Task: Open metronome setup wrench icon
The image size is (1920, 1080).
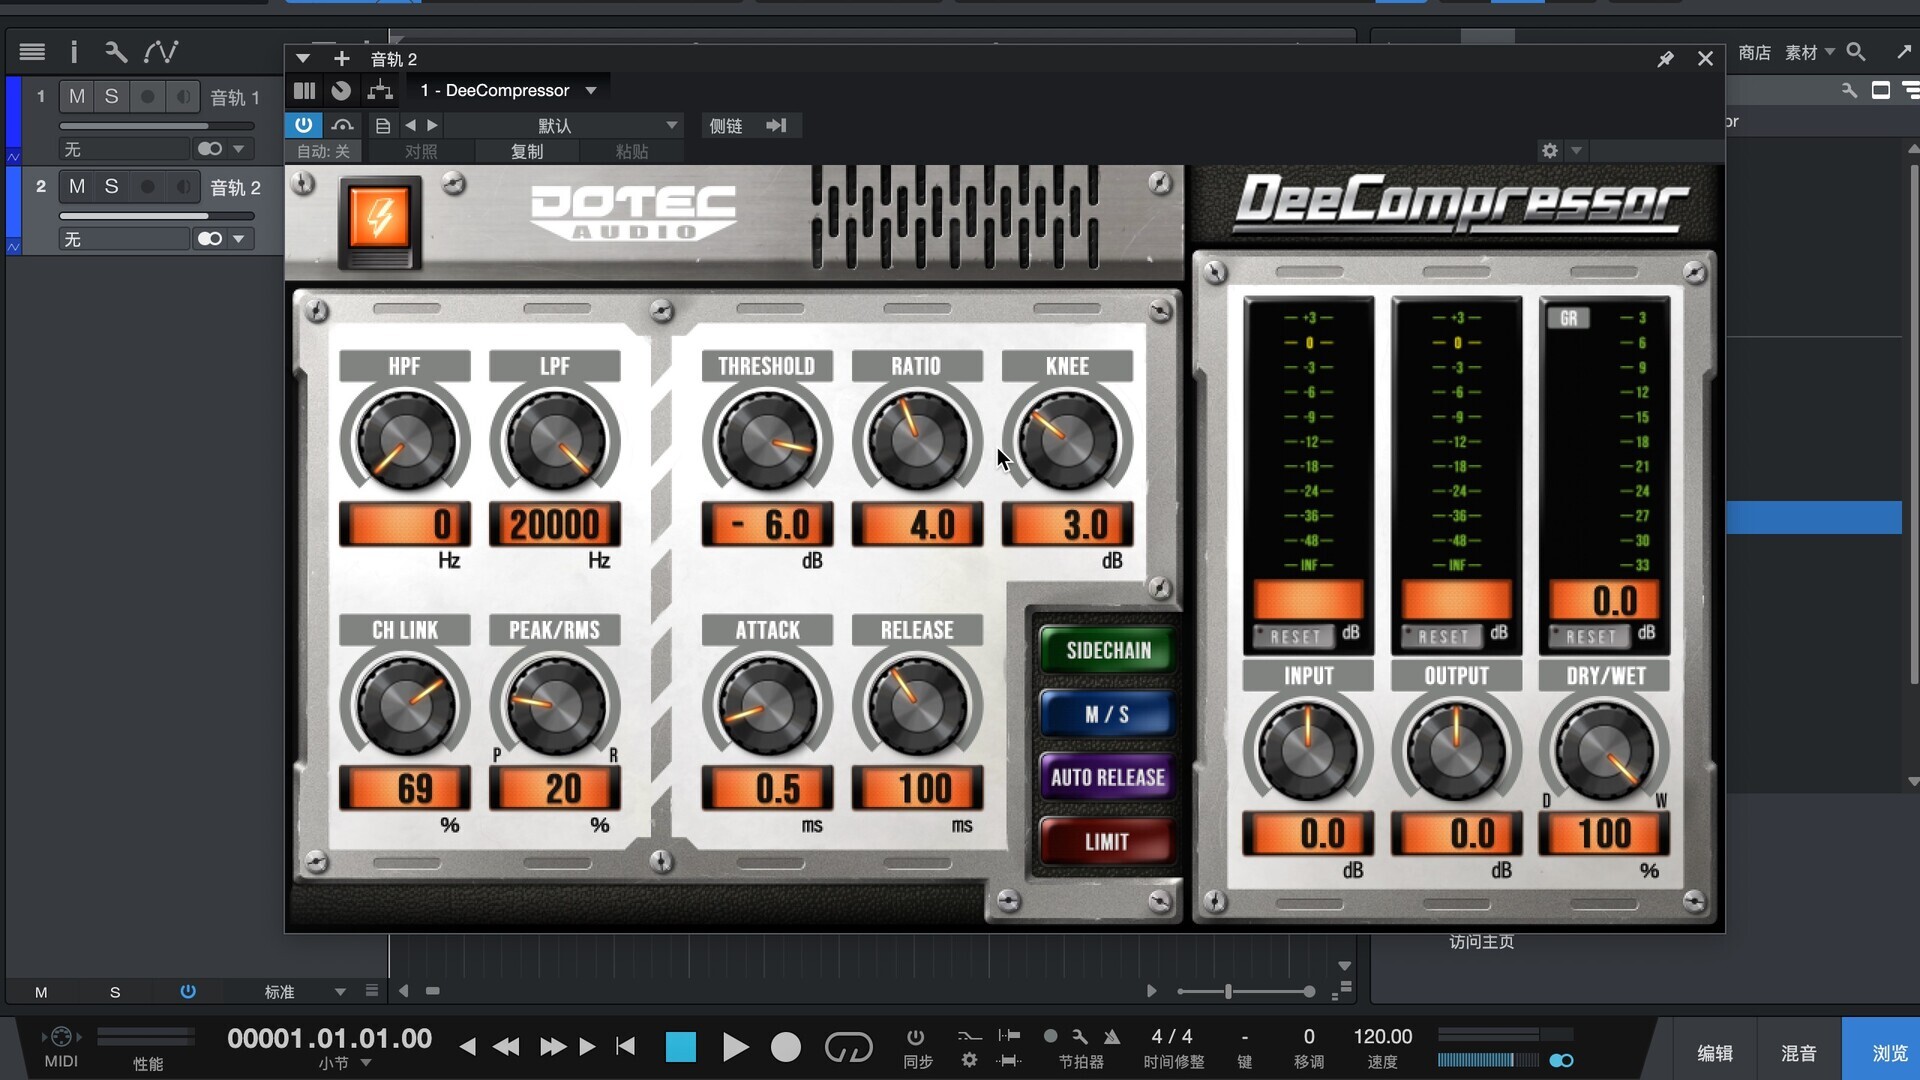Action: [1080, 1037]
